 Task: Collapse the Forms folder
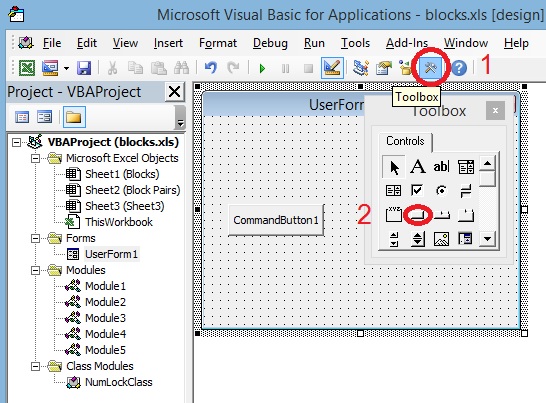point(35,239)
